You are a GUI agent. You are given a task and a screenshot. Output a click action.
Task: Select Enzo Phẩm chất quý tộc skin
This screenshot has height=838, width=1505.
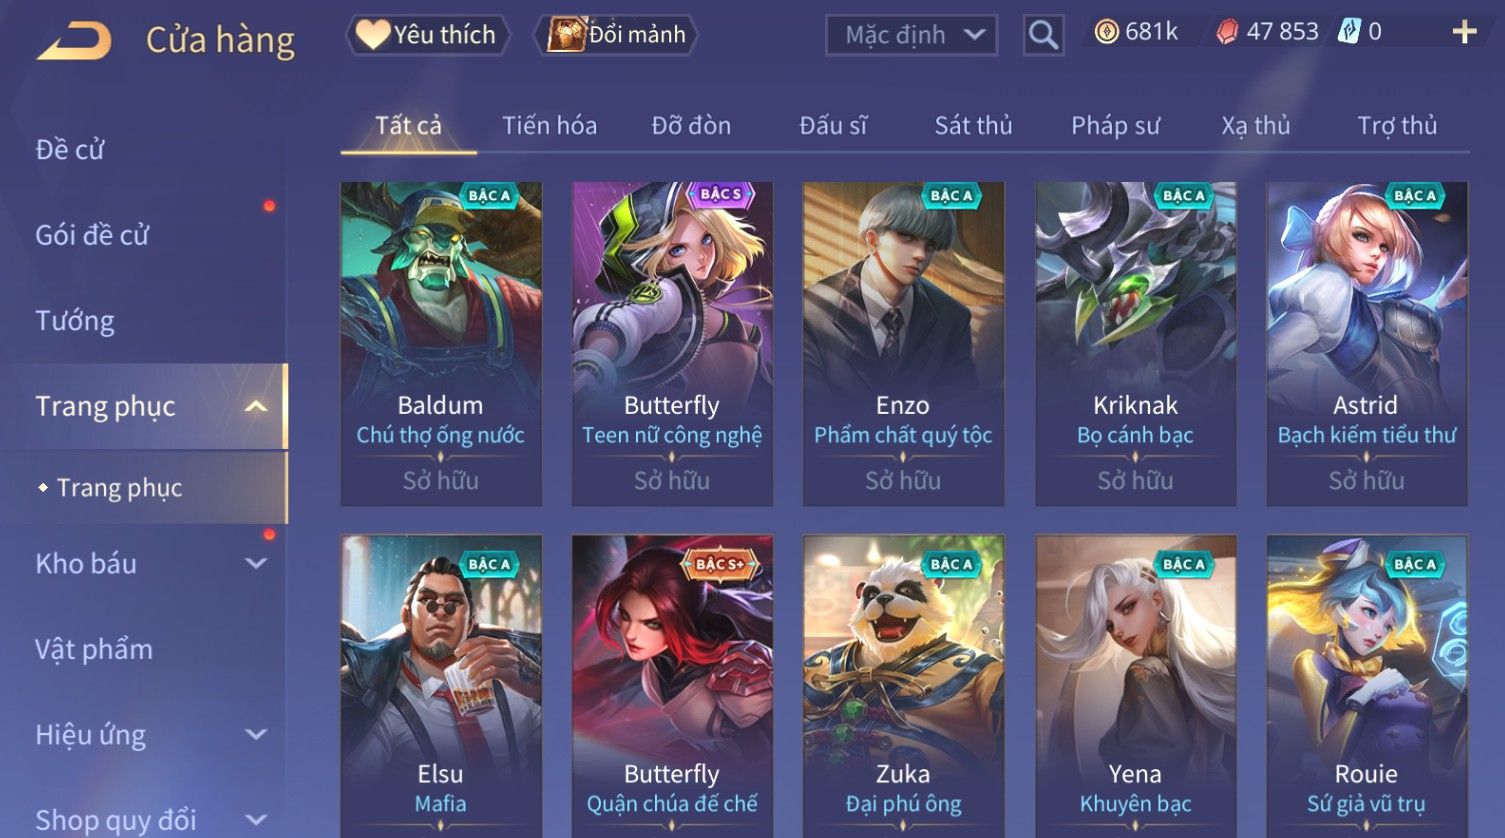point(903,343)
